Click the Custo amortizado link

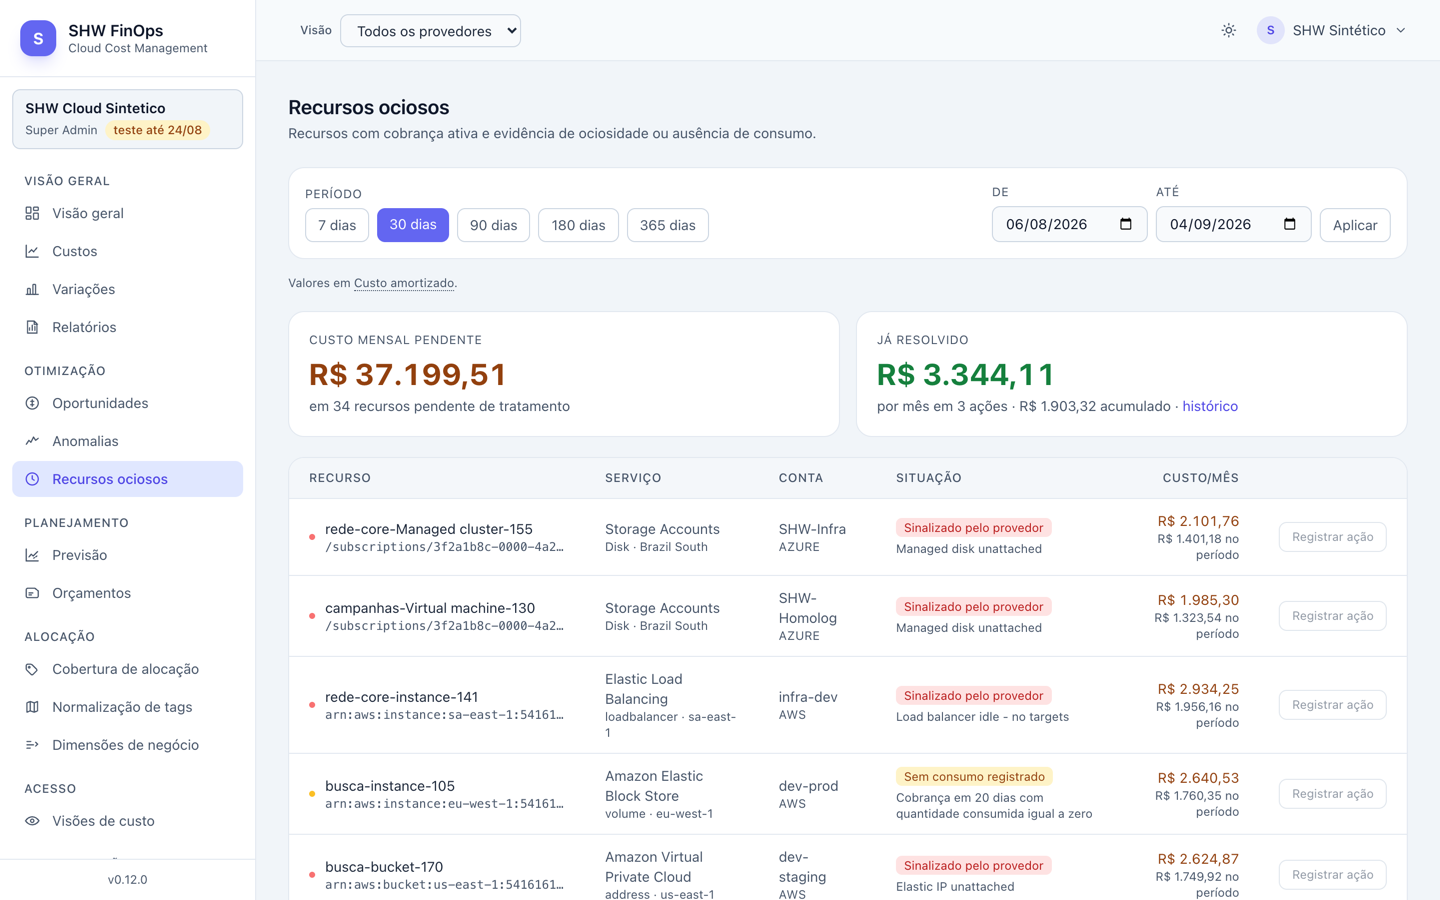[x=404, y=283]
